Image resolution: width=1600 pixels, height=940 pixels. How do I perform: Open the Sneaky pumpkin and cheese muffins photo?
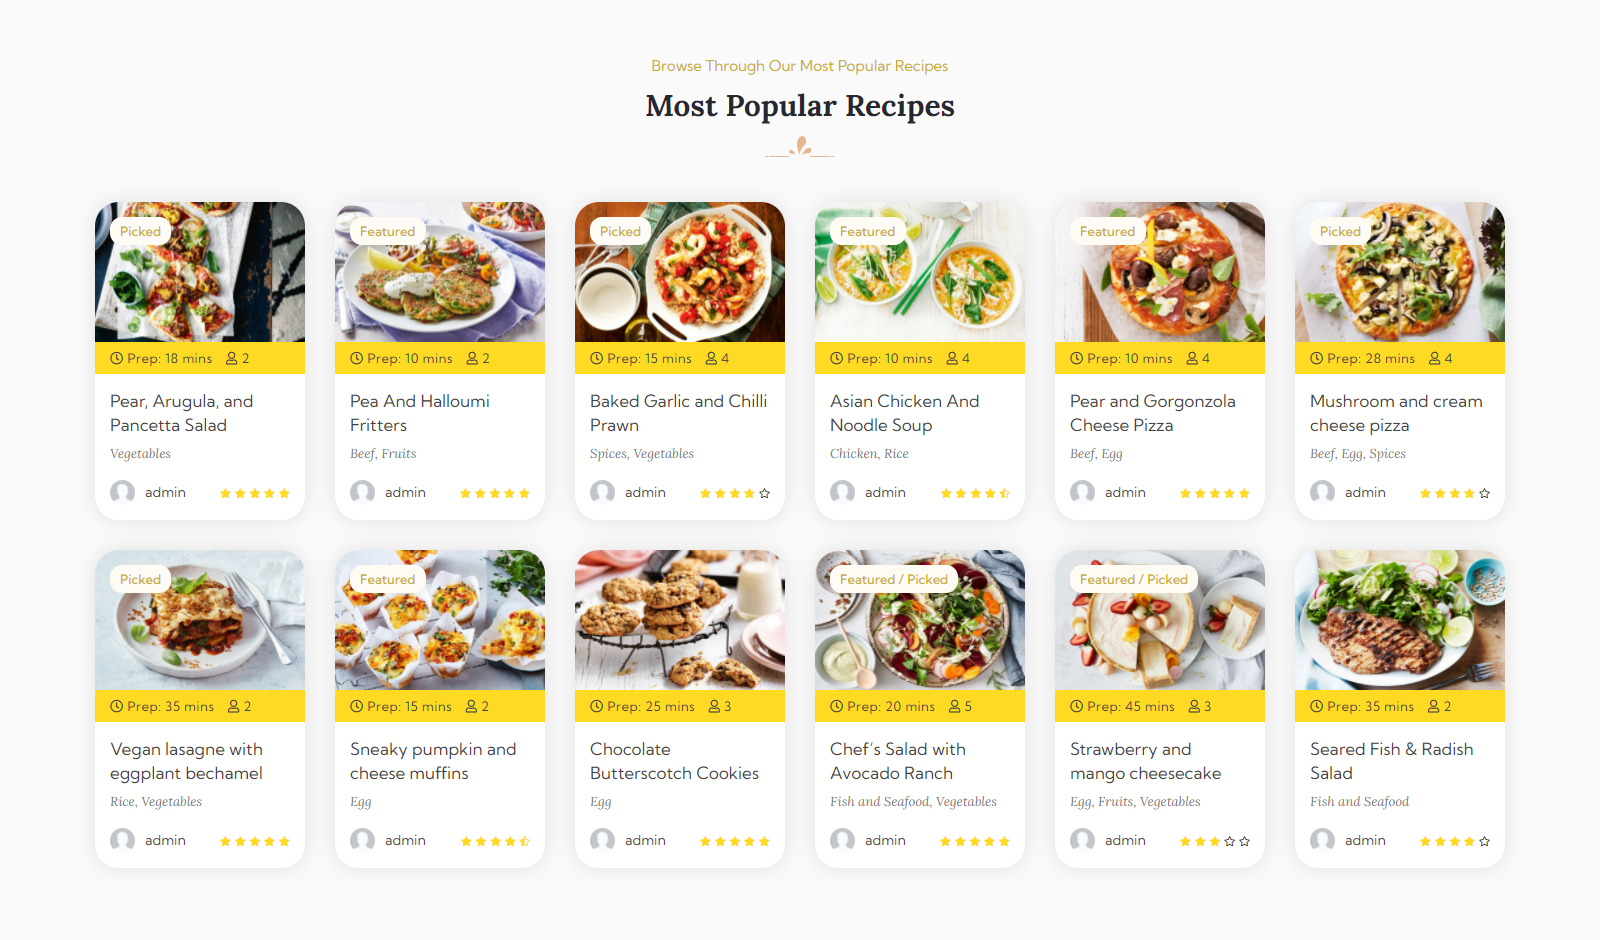pyautogui.click(x=440, y=620)
